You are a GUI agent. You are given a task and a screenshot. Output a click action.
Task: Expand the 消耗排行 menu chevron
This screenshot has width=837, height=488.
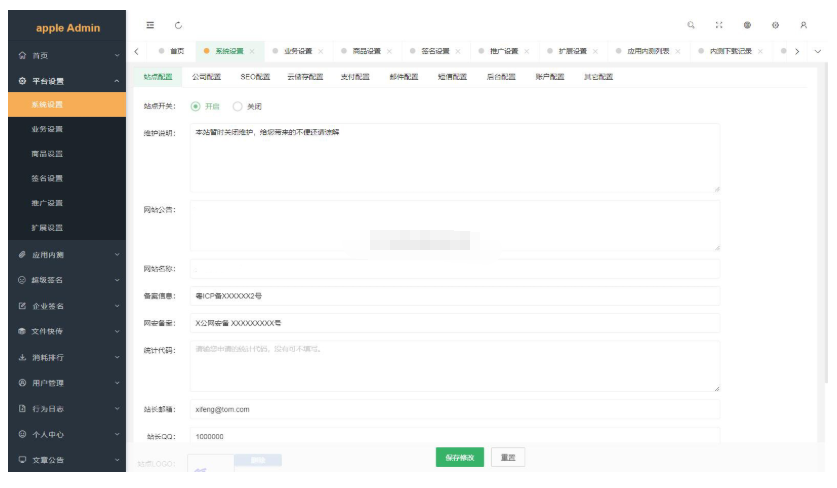coord(117,357)
